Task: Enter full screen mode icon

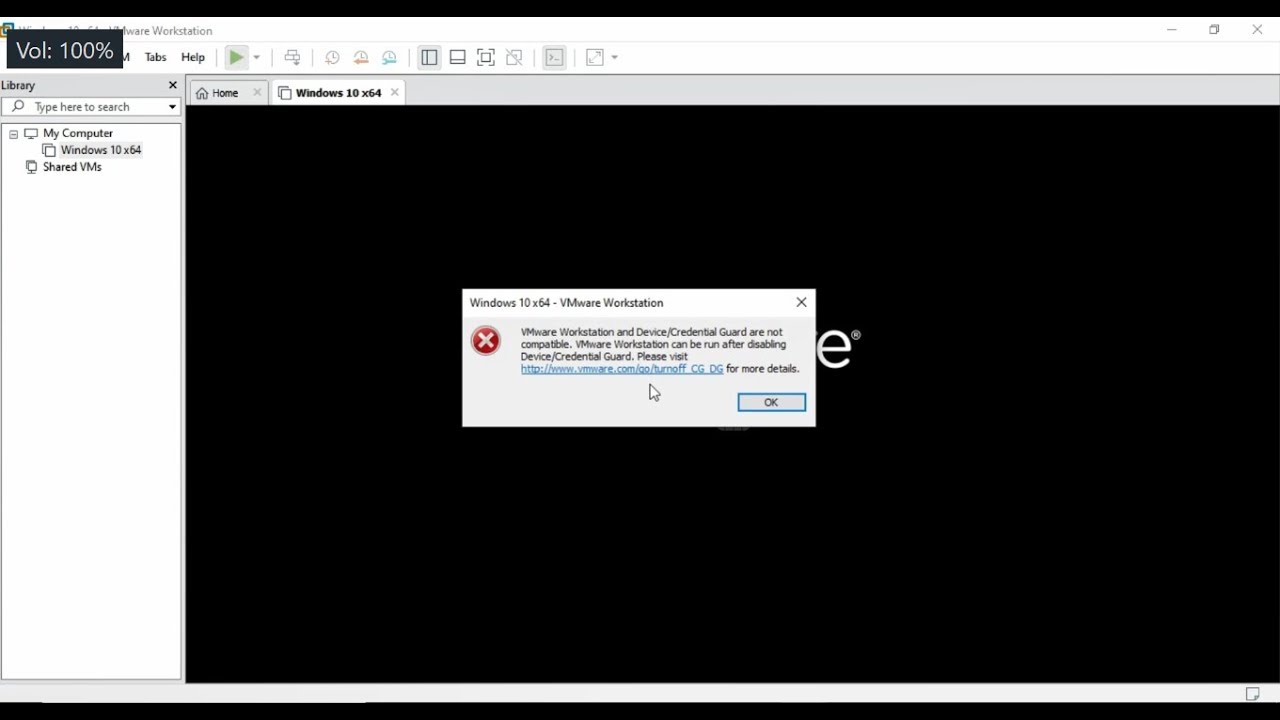Action: coord(486,58)
